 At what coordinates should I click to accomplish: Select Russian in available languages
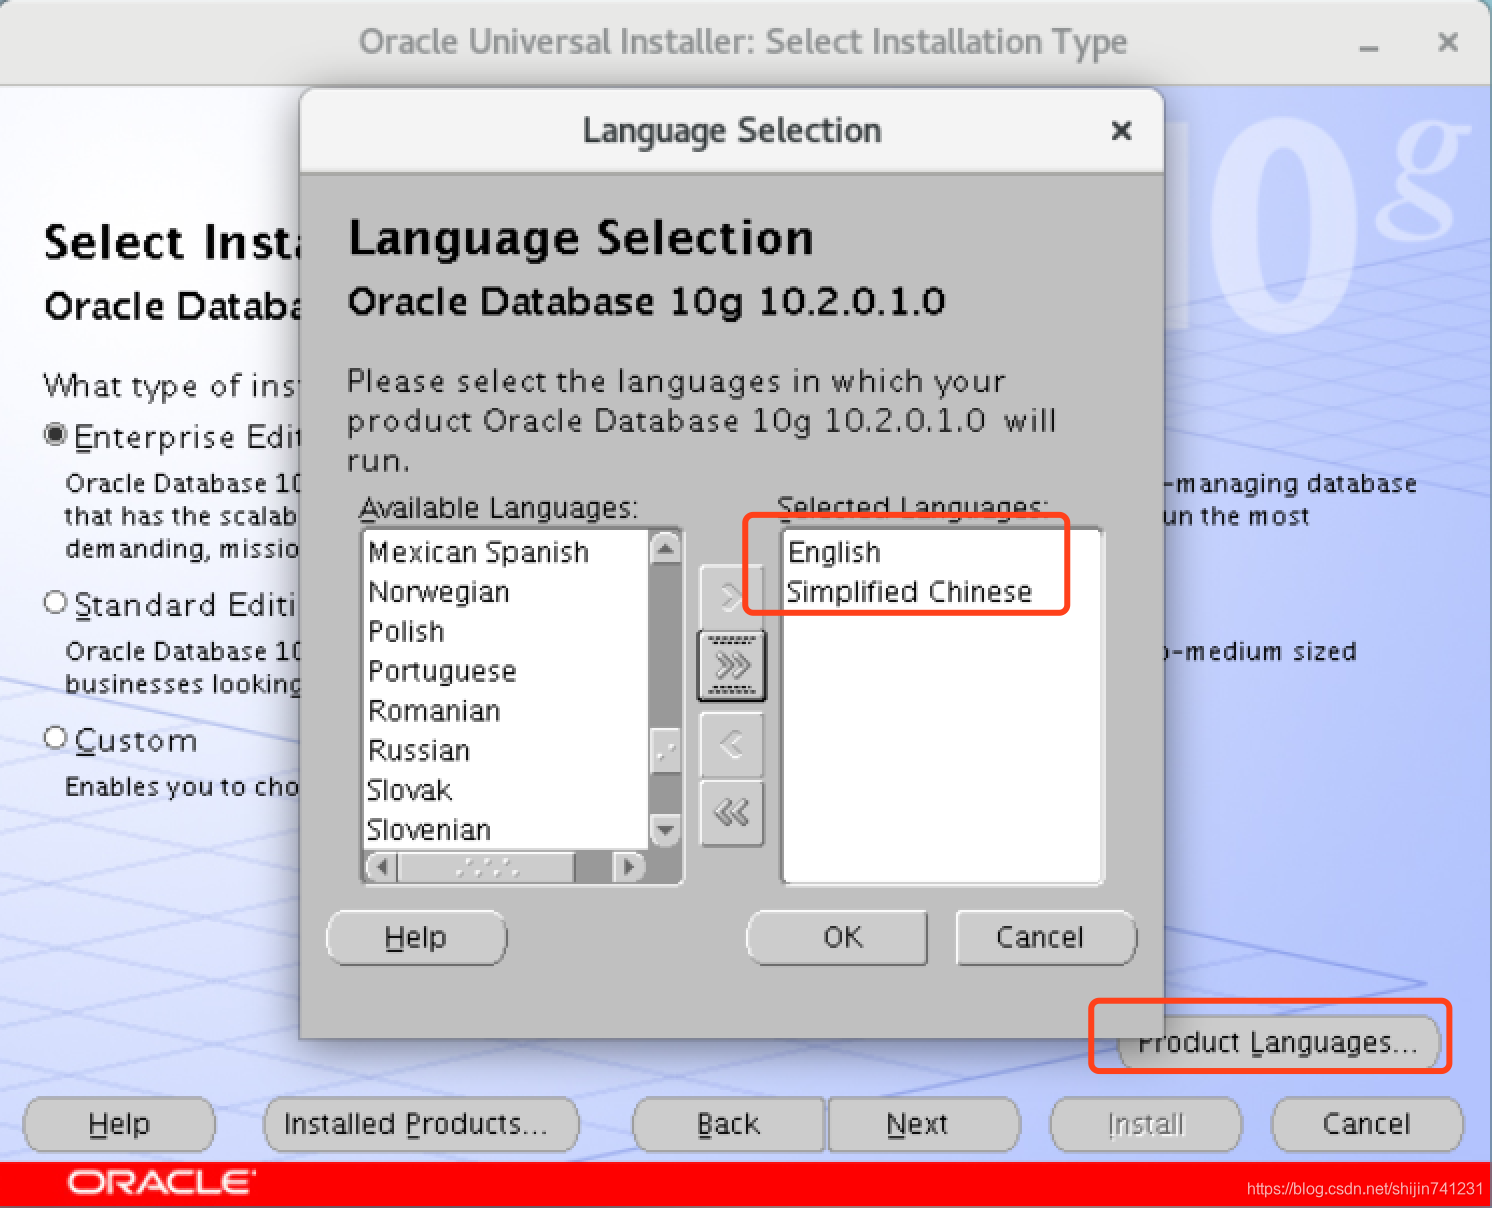[418, 751]
